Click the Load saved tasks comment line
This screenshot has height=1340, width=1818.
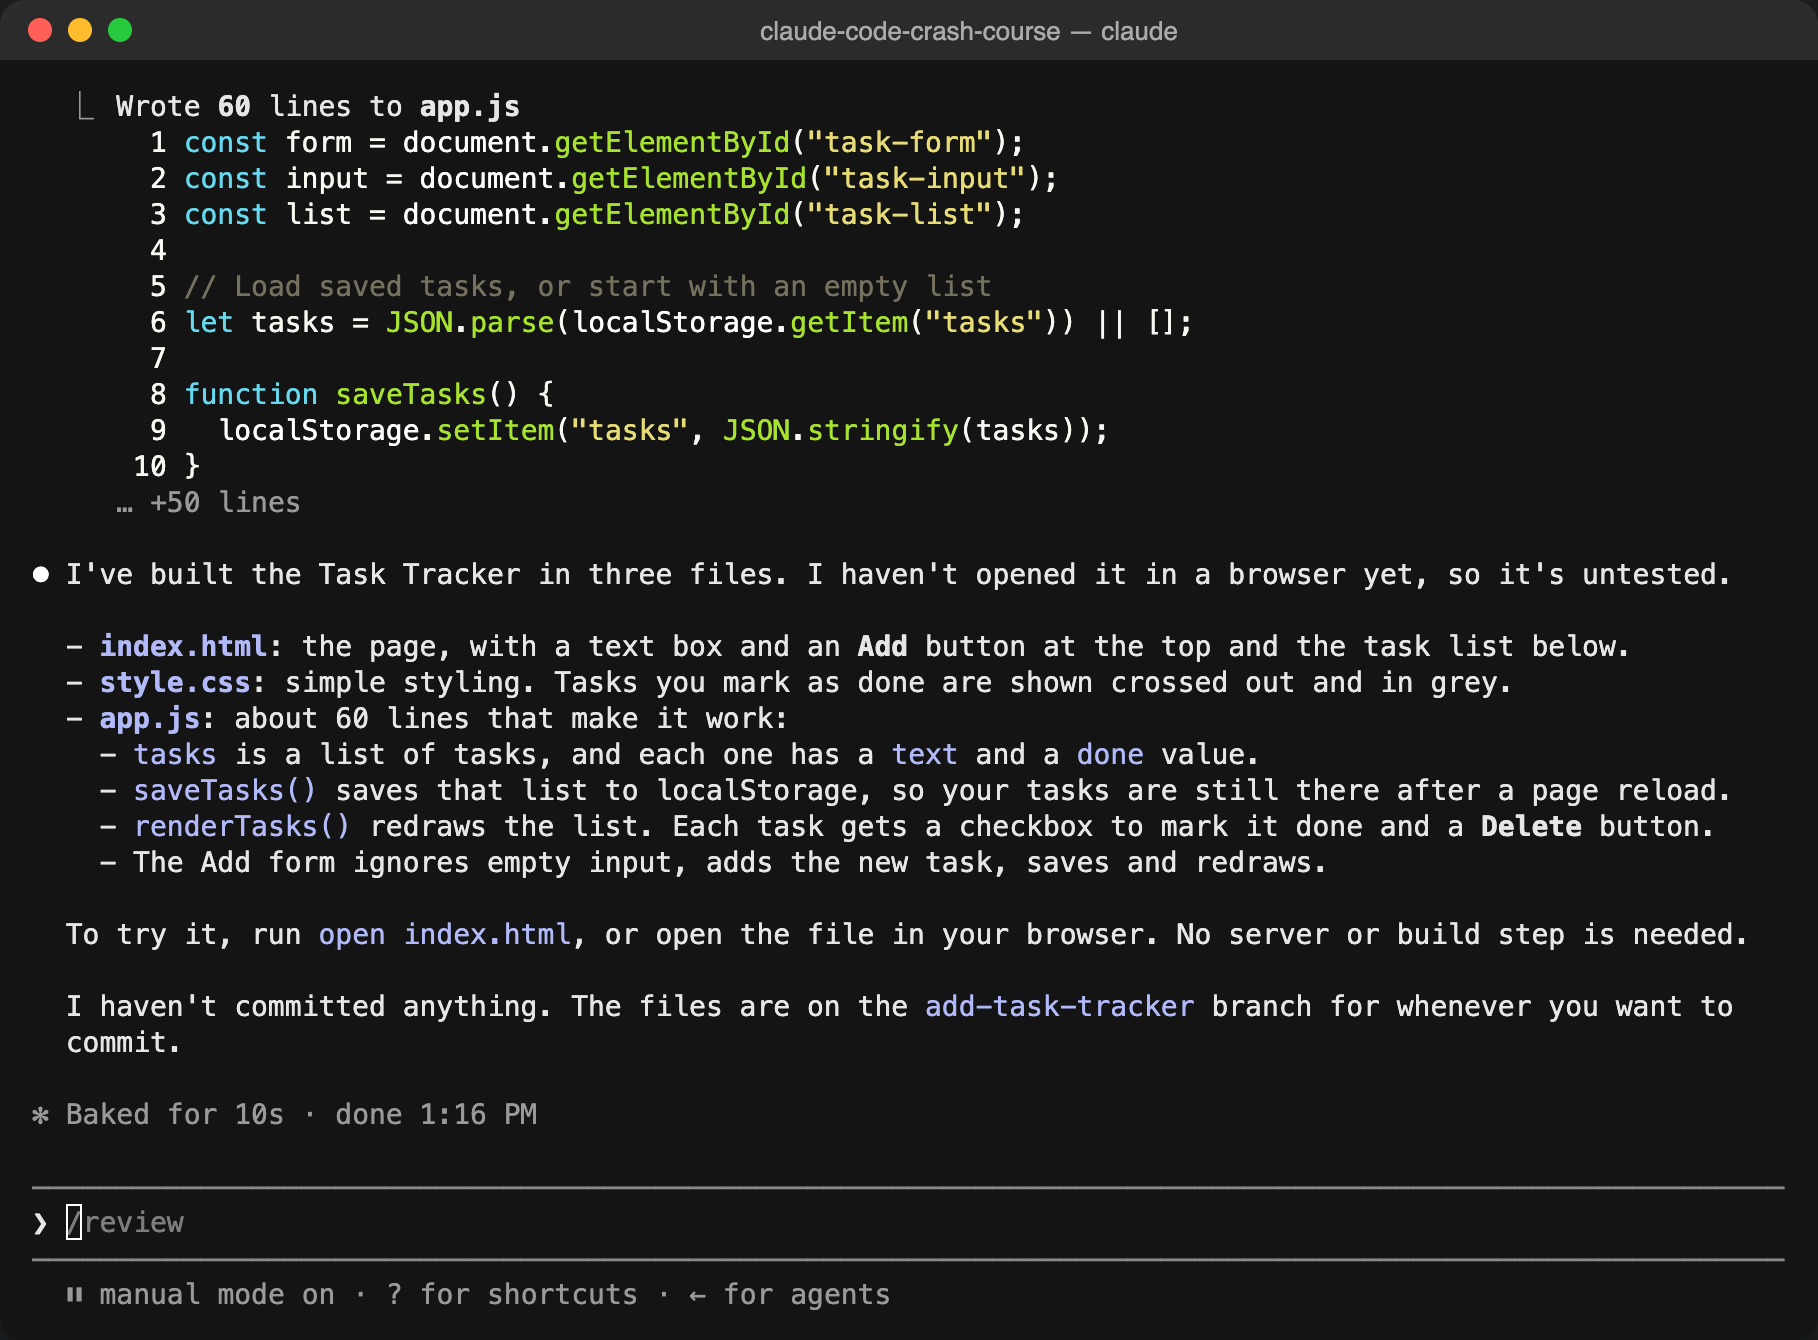[588, 286]
